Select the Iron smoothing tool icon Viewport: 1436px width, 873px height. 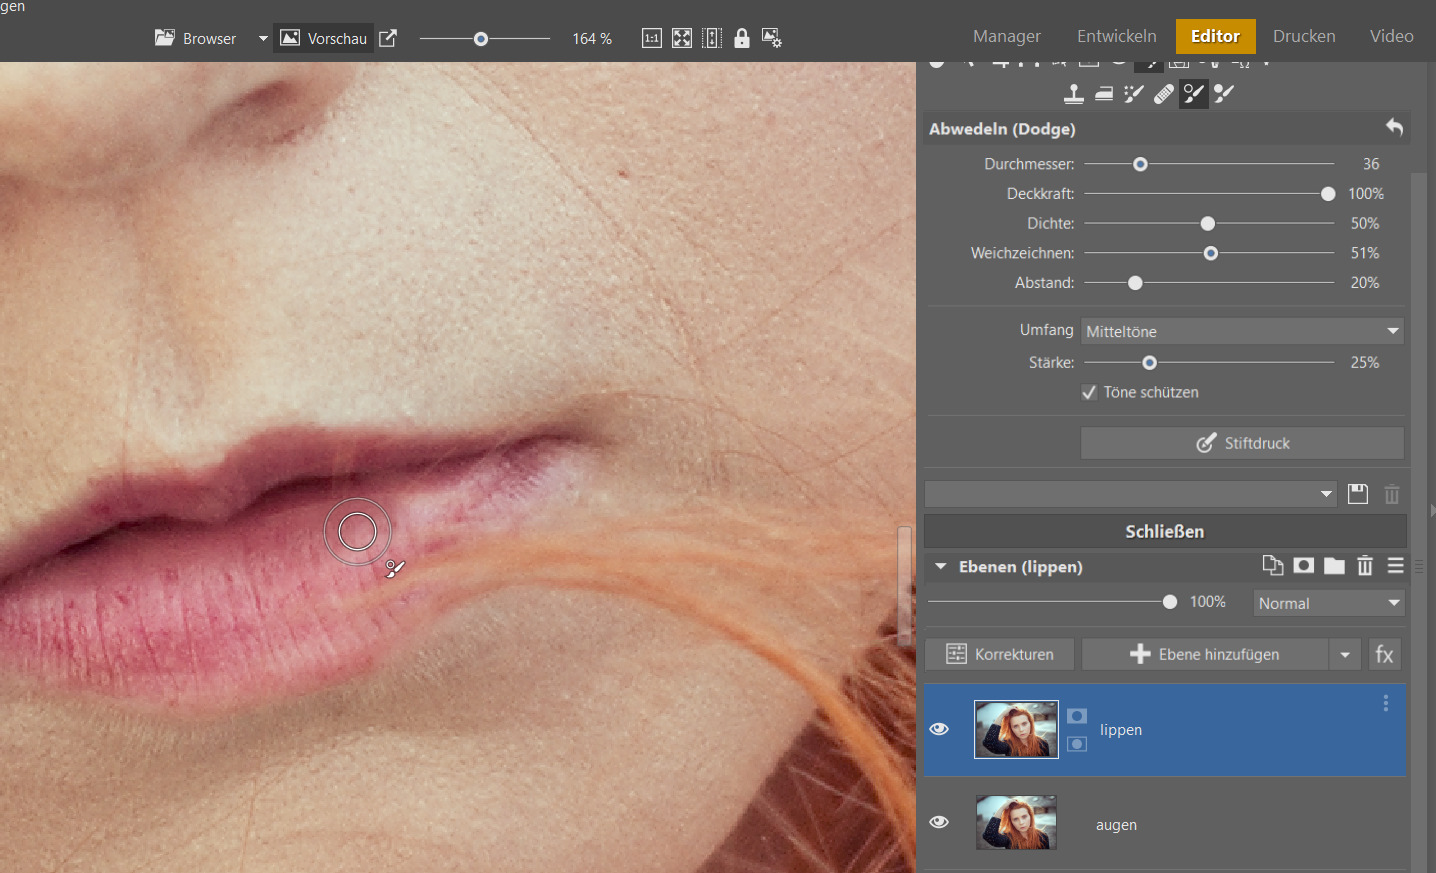pos(1104,94)
